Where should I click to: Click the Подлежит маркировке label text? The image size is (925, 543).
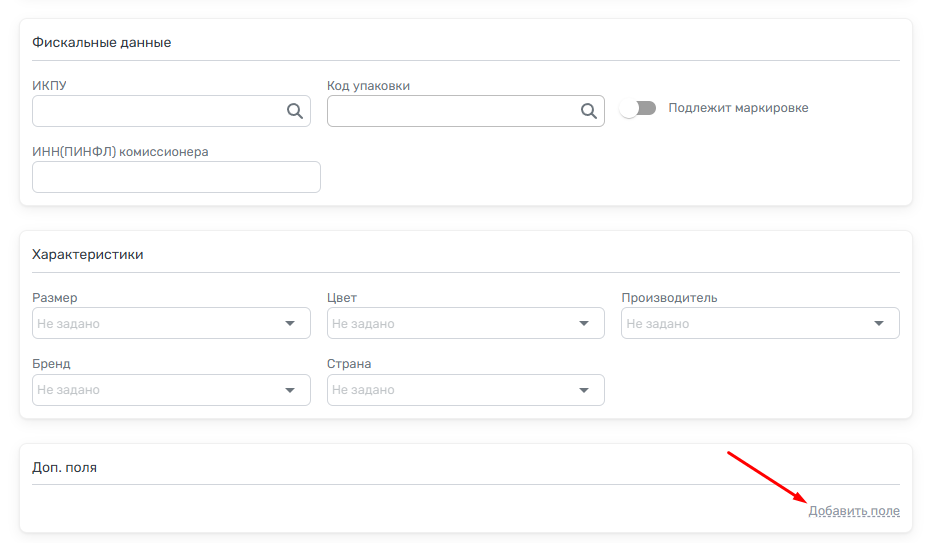tap(738, 108)
